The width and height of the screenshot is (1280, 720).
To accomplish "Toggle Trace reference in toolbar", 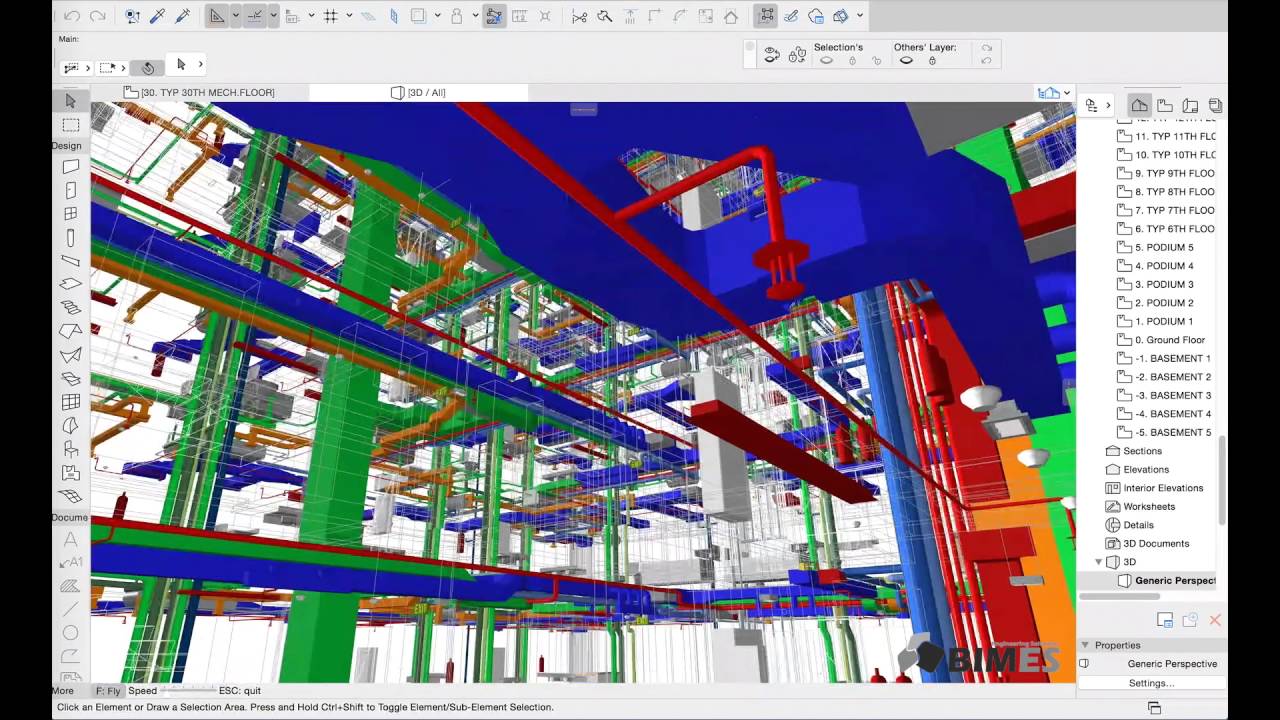I will 418,16.
